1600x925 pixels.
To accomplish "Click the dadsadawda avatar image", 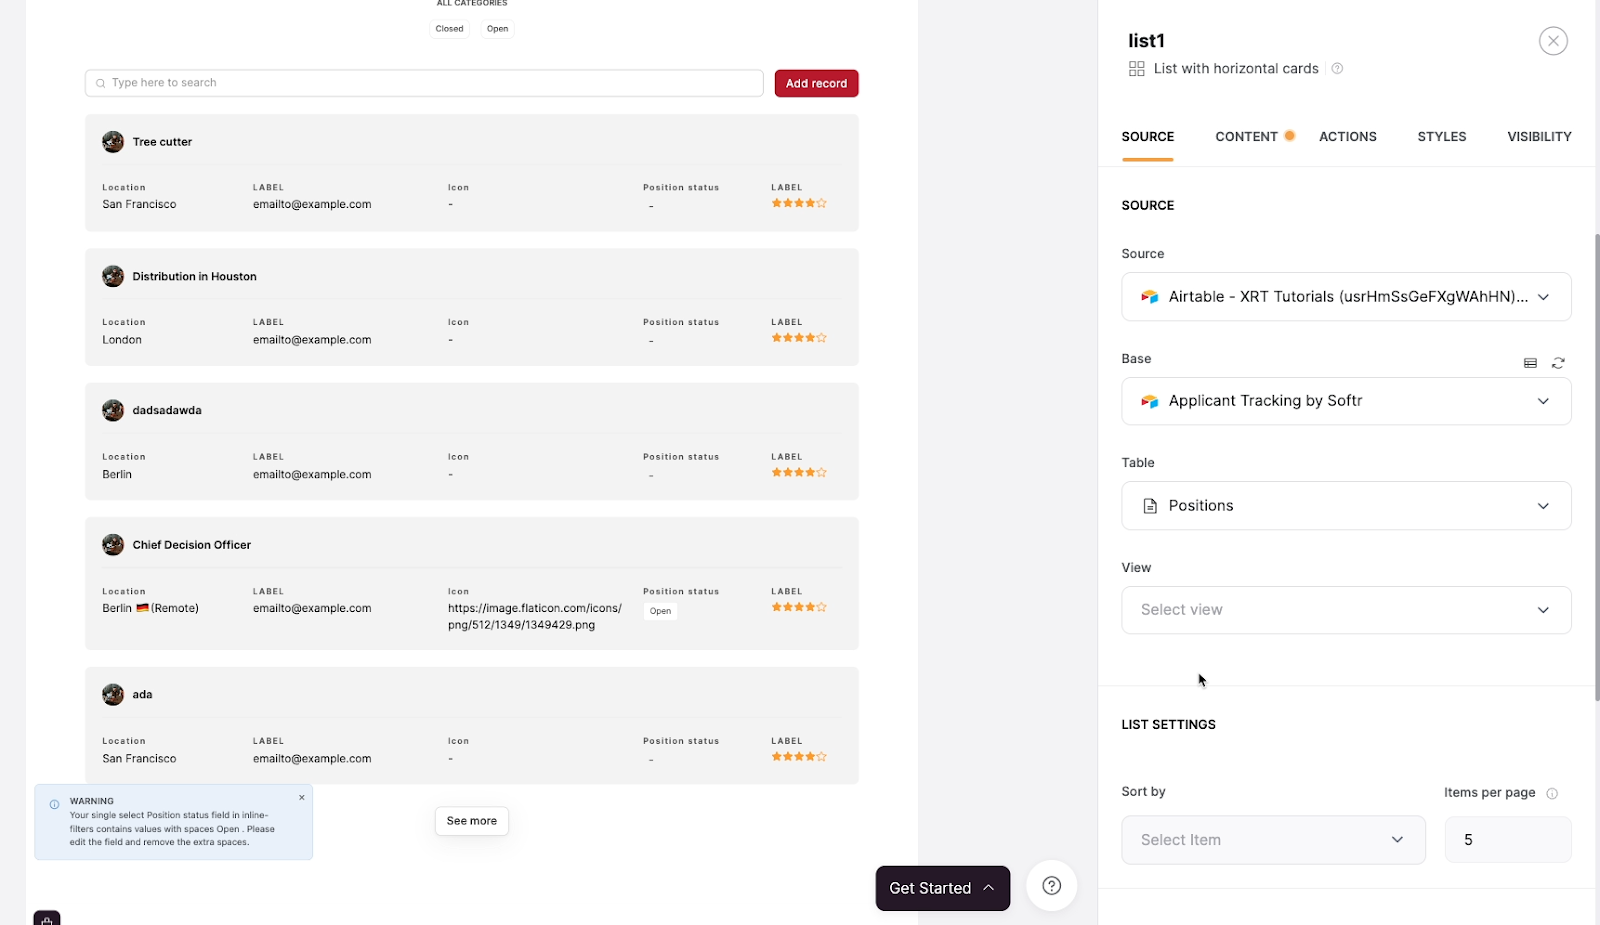I will click(113, 410).
